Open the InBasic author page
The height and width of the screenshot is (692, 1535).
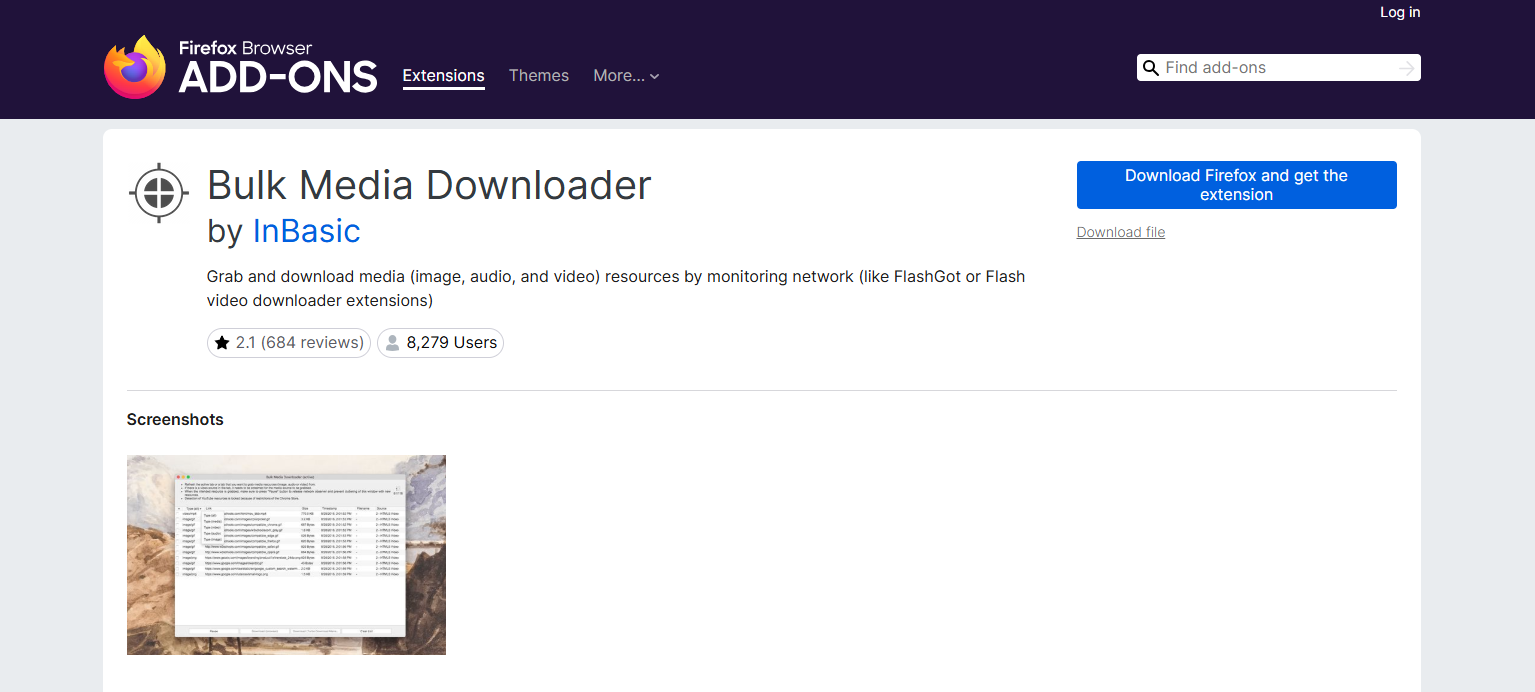tap(306, 231)
